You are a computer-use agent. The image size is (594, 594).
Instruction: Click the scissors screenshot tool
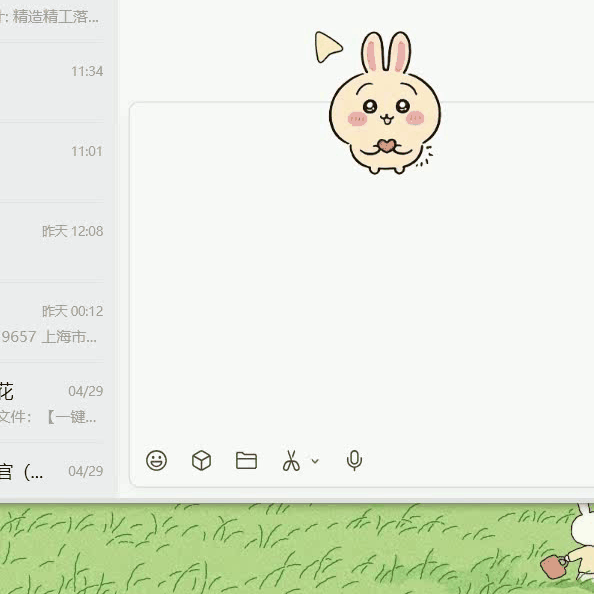coord(291,461)
